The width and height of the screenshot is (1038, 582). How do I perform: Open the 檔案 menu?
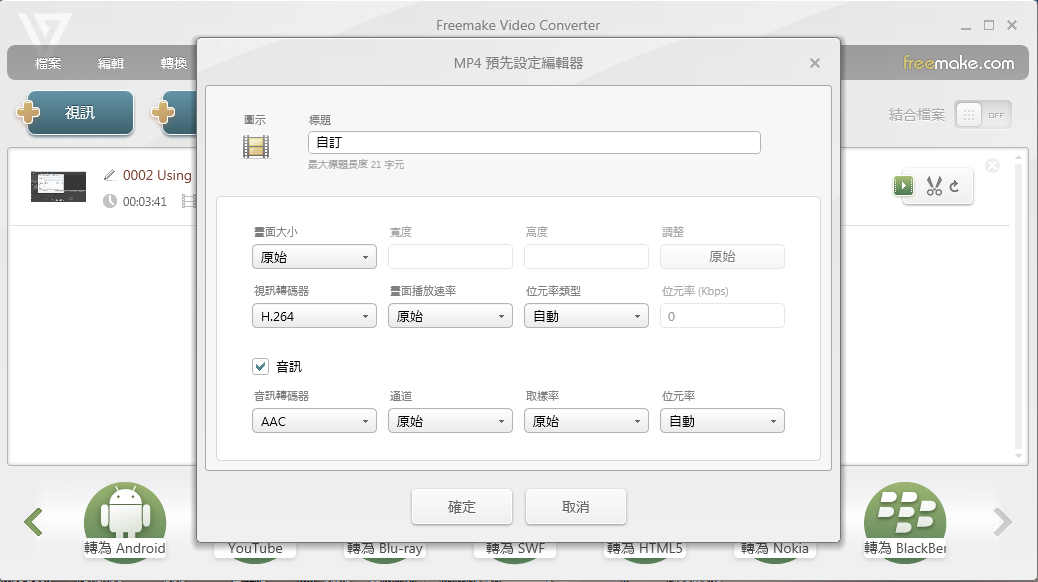click(48, 63)
